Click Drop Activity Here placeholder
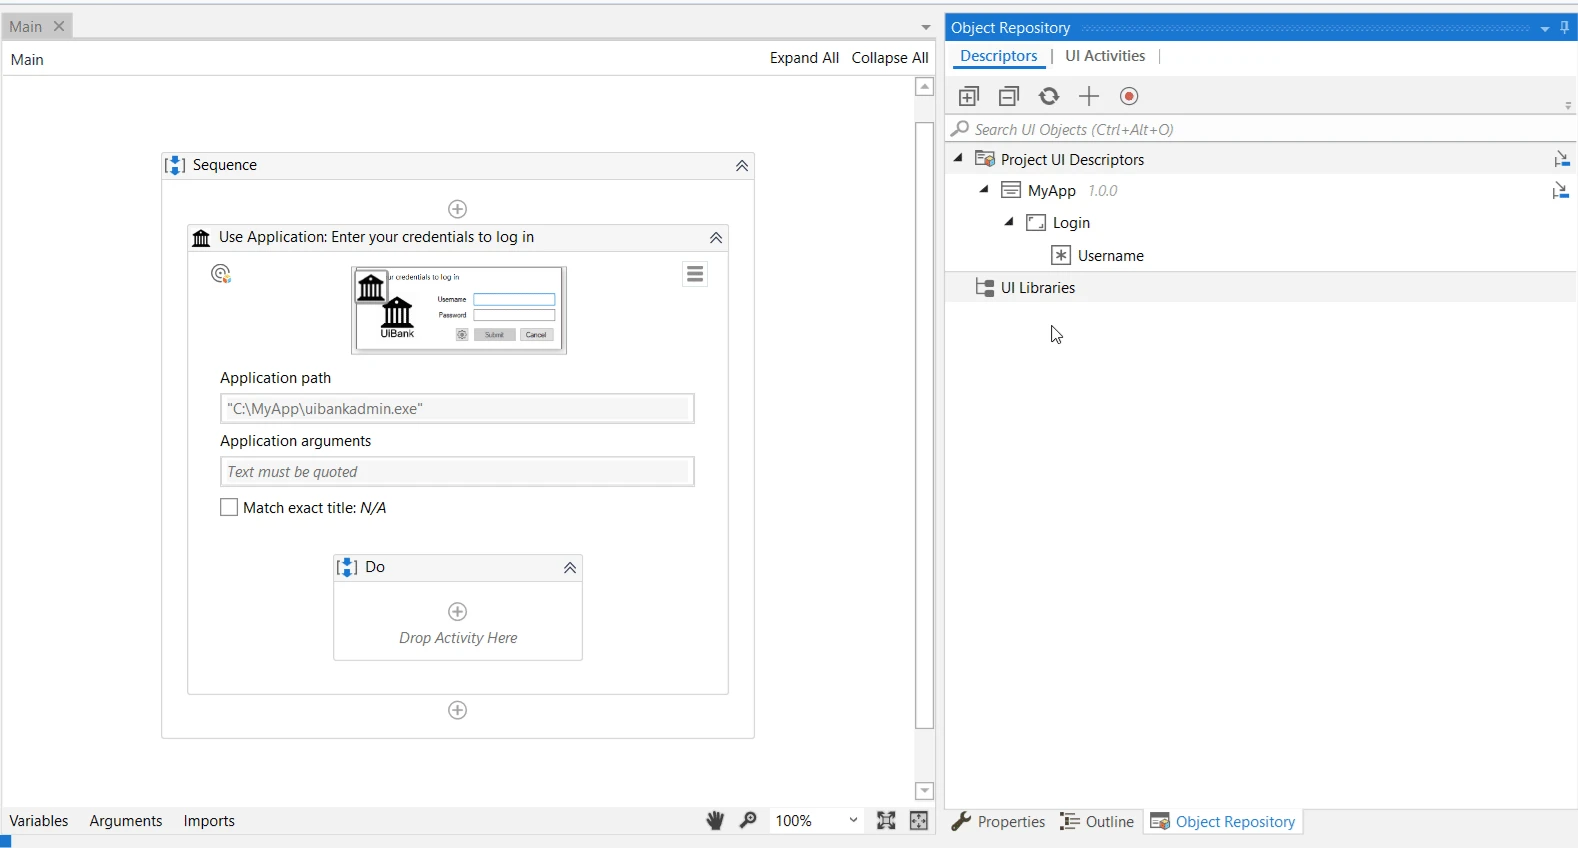This screenshot has height=848, width=1578. tap(458, 638)
